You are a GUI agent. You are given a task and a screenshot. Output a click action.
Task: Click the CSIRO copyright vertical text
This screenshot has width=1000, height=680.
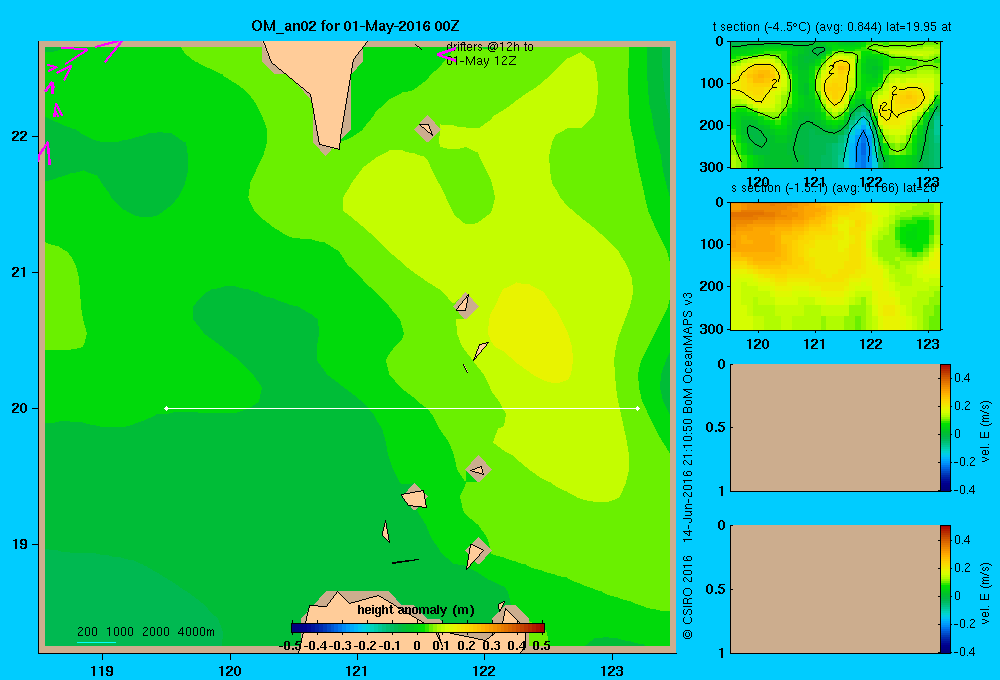688,466
